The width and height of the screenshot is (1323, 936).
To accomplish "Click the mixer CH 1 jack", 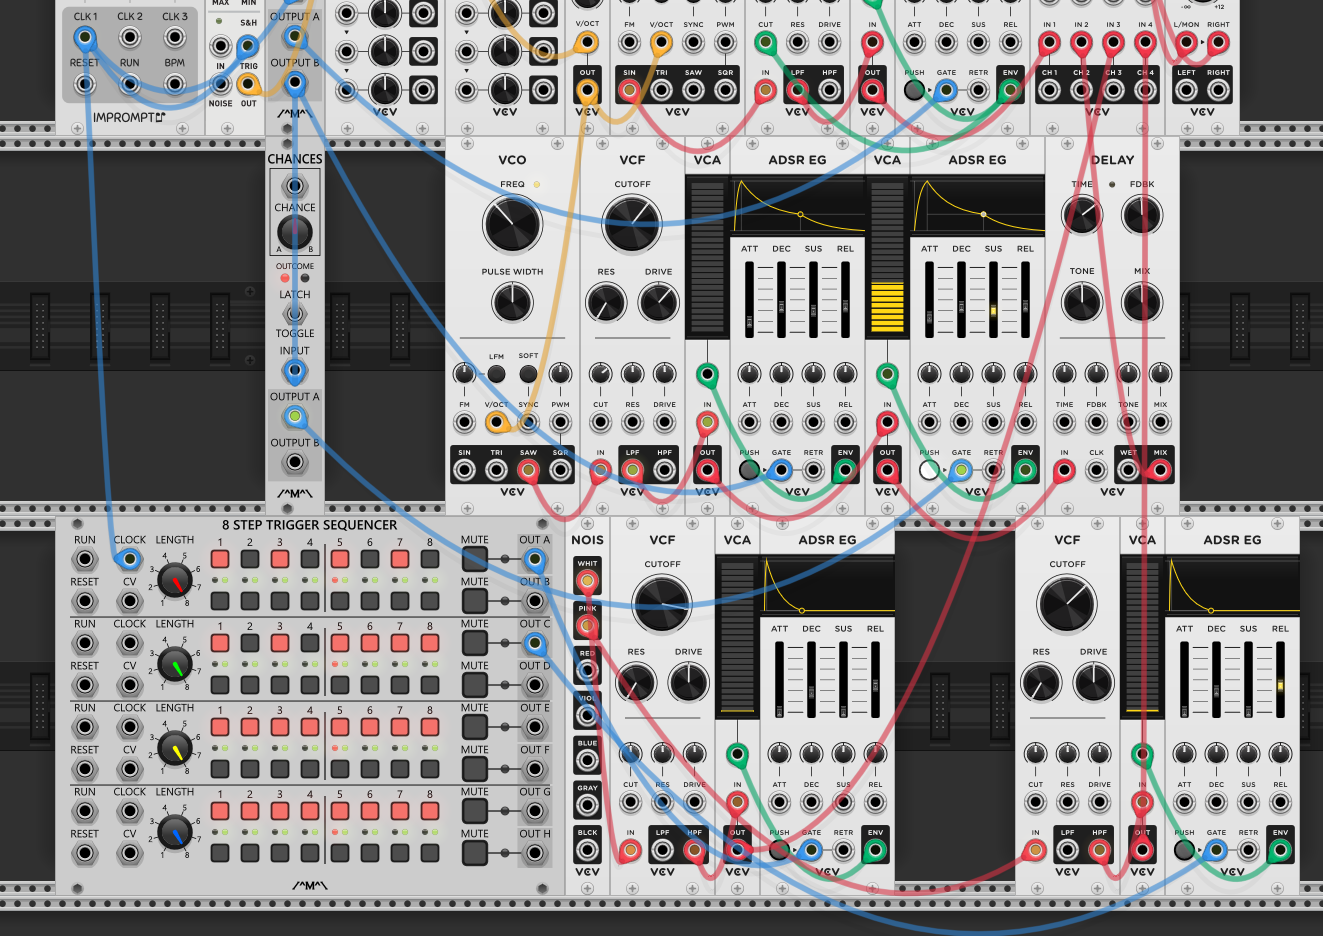I will (x=1049, y=90).
